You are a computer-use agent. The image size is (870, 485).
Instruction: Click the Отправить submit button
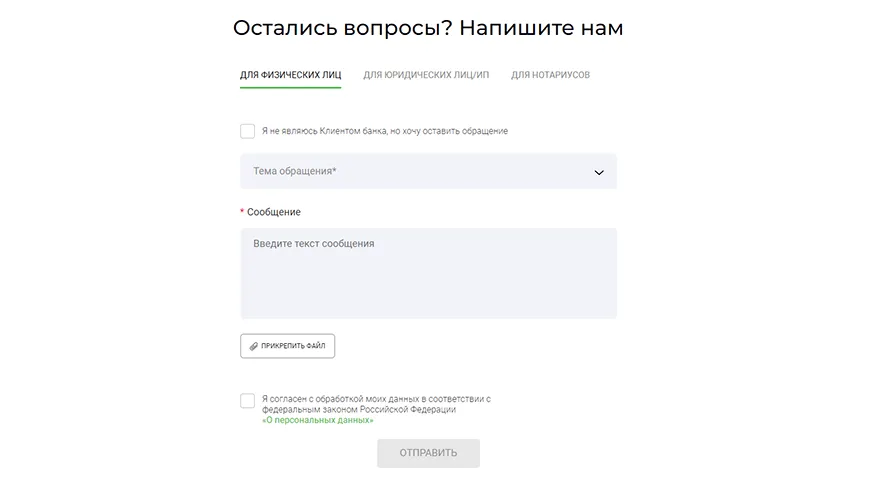428,453
